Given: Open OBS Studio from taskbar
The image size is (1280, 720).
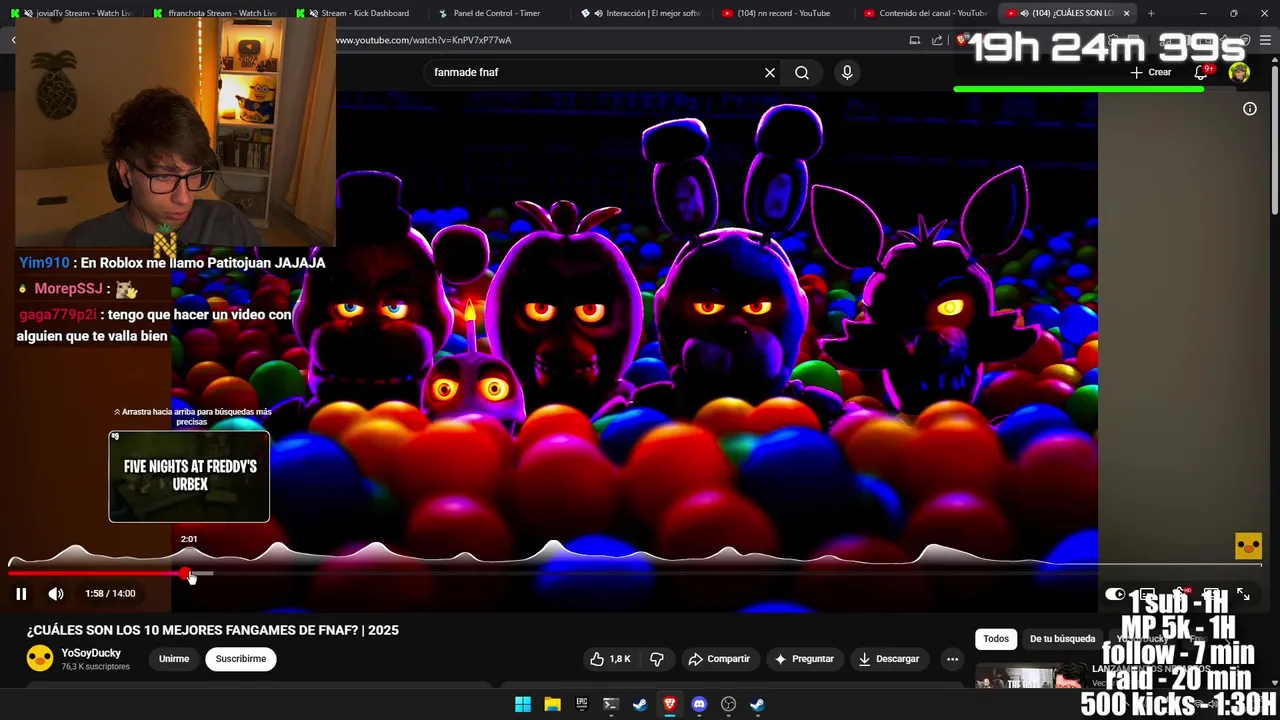Looking at the screenshot, I should click(x=729, y=704).
